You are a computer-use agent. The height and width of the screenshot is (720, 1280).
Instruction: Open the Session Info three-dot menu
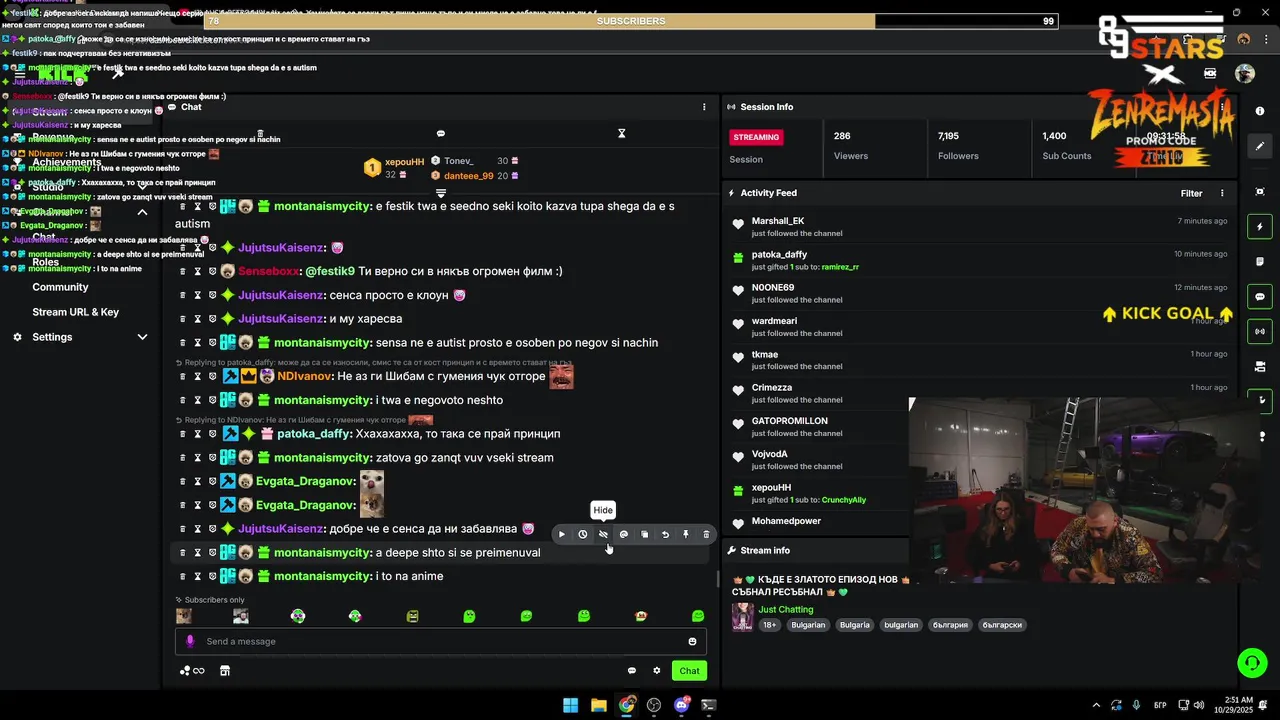[1222, 107]
